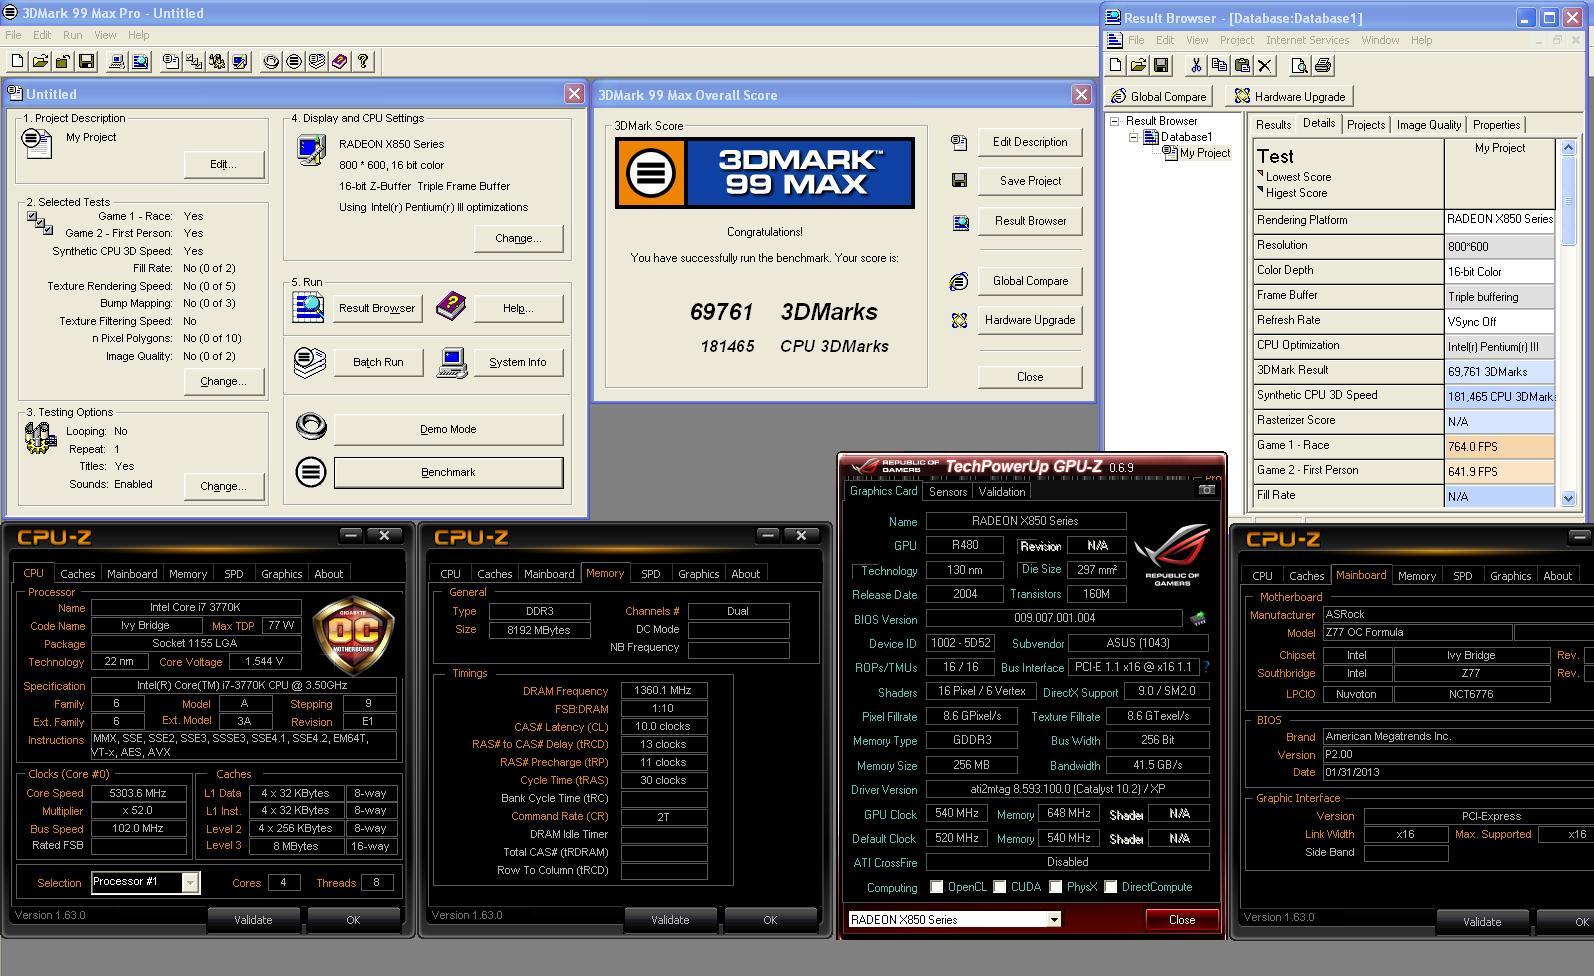This screenshot has height=976, width=1594.
Task: Click Edit Description icon in 3DMark toolbar
Action: pyautogui.click(x=171, y=62)
